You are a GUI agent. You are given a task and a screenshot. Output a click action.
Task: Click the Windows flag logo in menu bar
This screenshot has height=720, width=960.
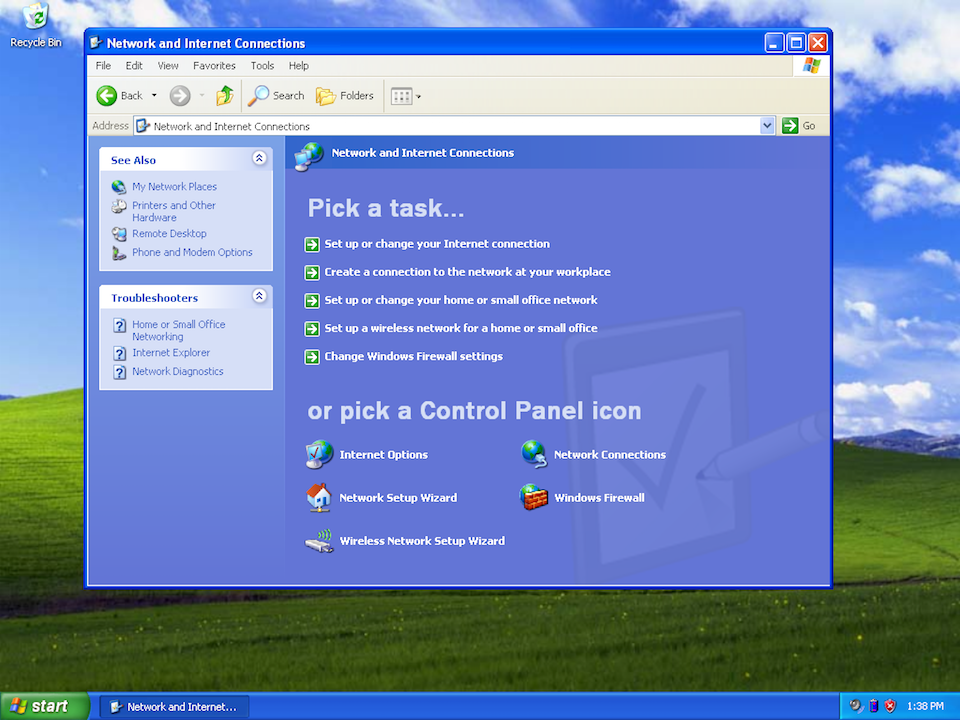(x=811, y=66)
